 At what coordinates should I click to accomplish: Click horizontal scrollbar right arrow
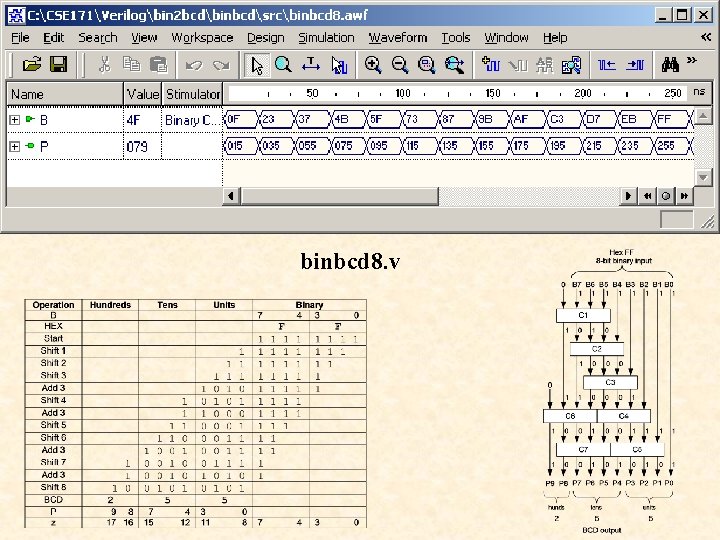coord(628,196)
